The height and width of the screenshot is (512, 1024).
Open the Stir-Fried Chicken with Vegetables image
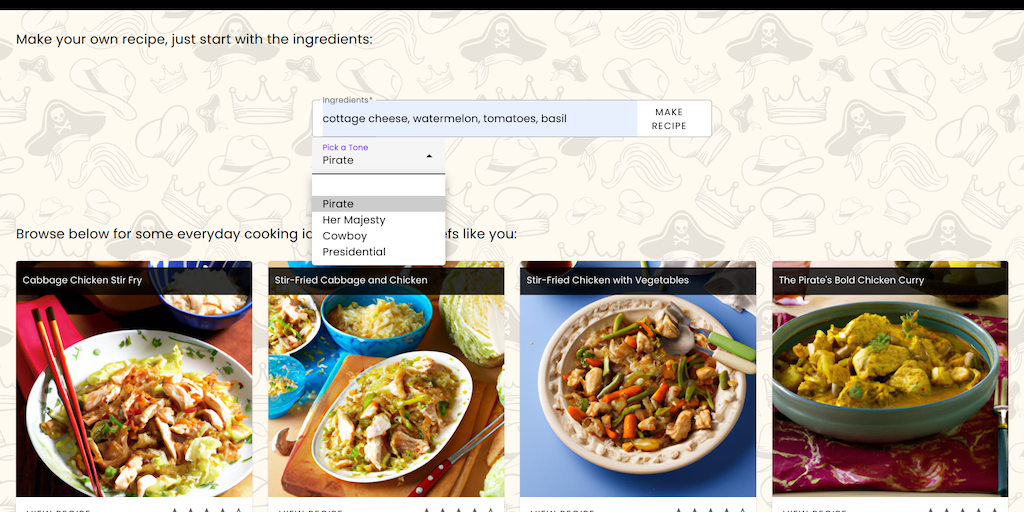(638, 395)
